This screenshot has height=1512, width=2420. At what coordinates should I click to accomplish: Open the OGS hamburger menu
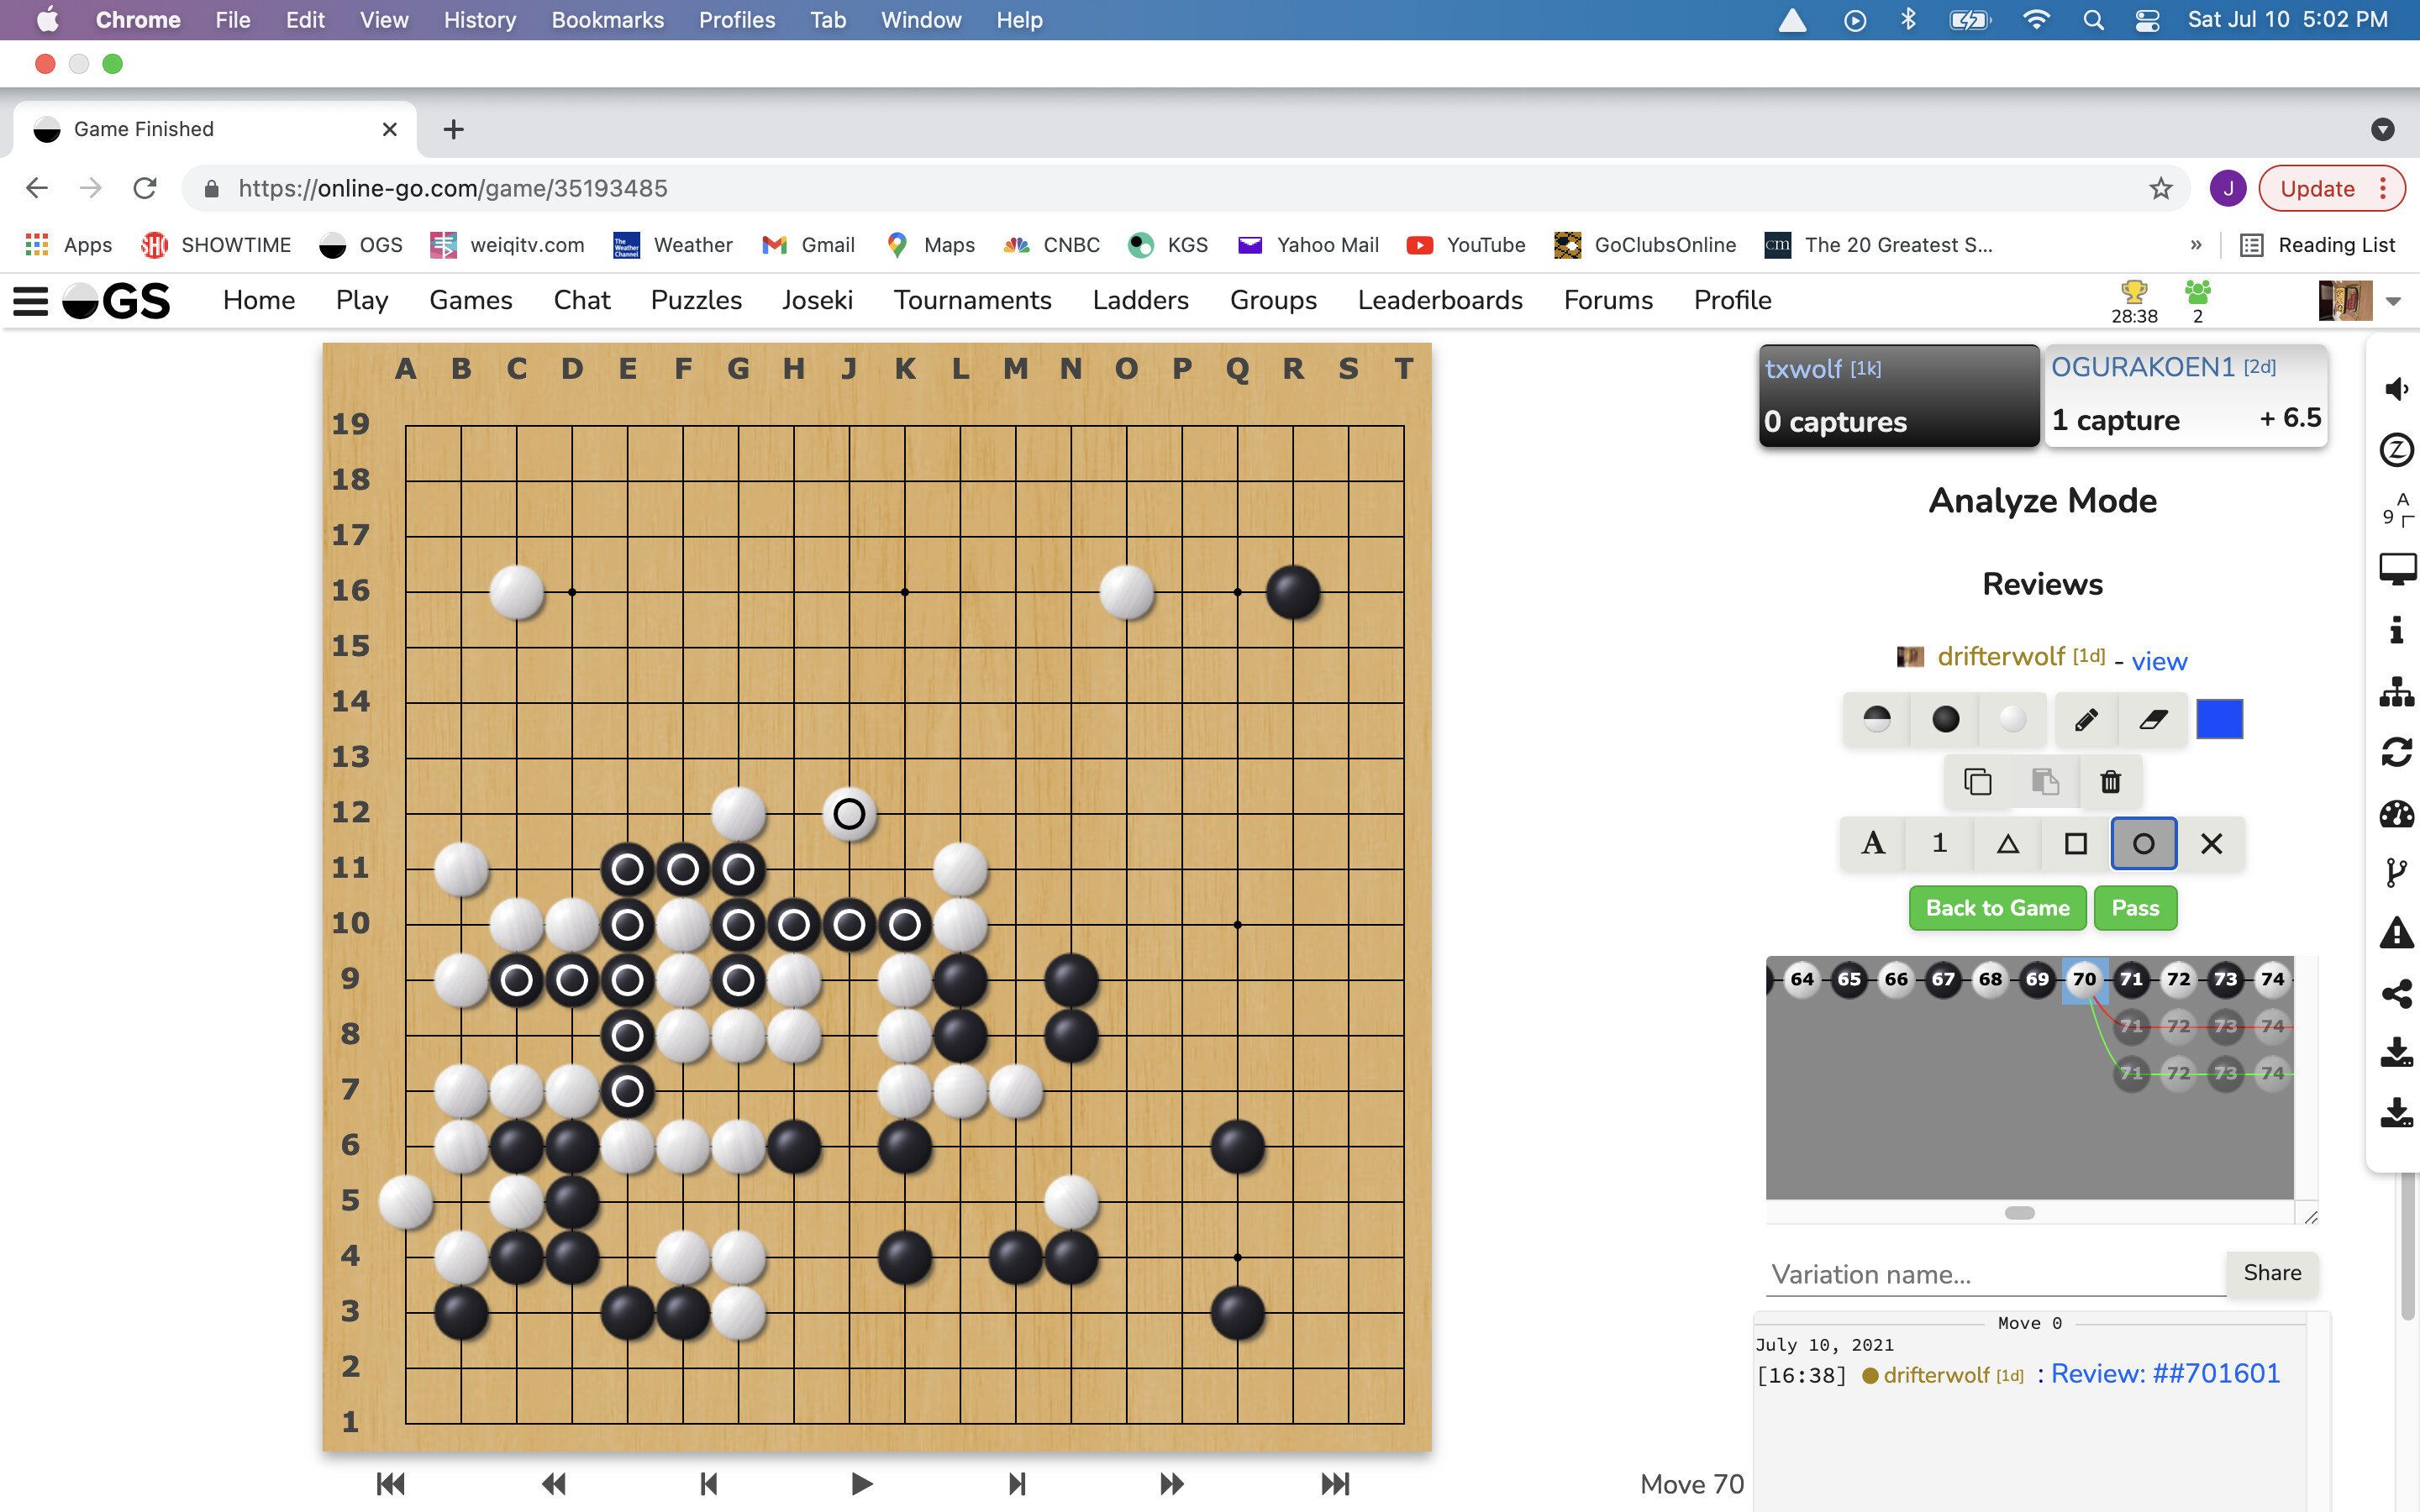pyautogui.click(x=30, y=301)
